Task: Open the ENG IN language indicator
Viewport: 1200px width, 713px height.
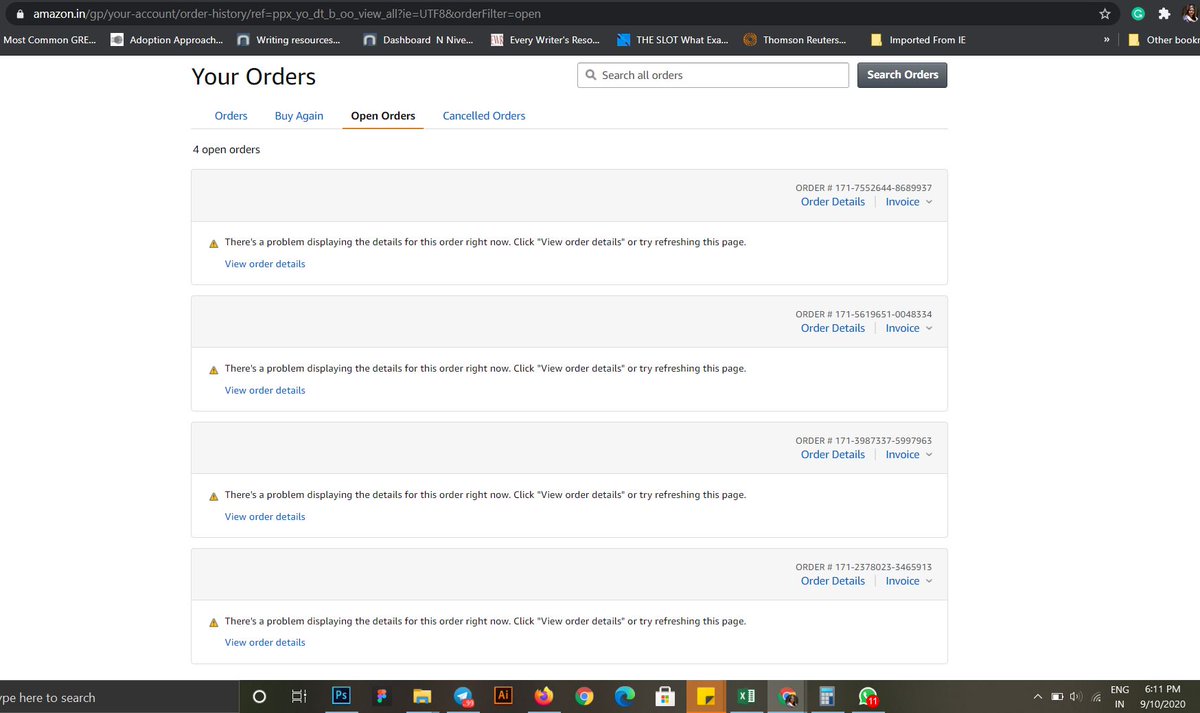Action: (x=1120, y=697)
